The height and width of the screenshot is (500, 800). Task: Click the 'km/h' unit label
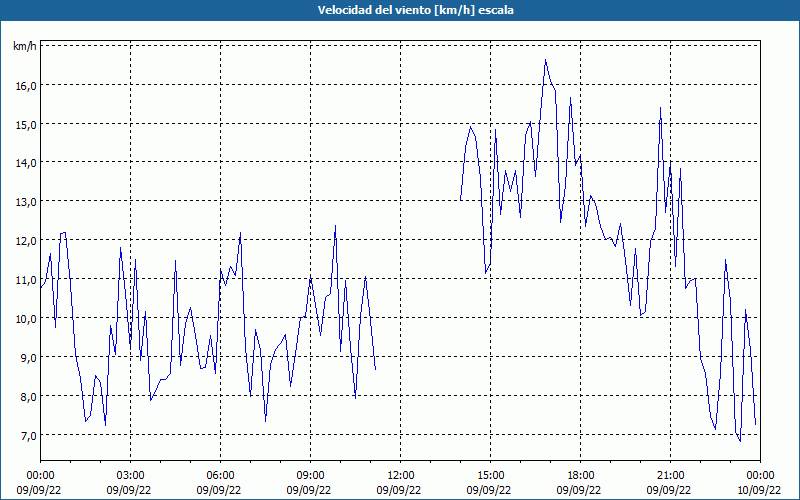pyautogui.click(x=25, y=46)
